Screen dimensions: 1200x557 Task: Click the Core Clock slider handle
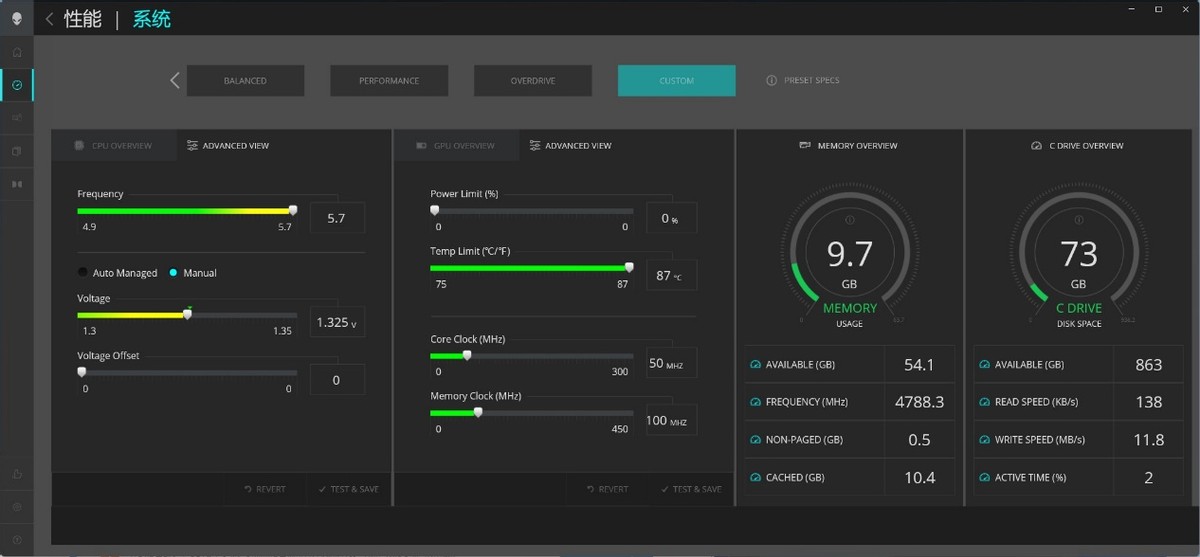pos(467,355)
